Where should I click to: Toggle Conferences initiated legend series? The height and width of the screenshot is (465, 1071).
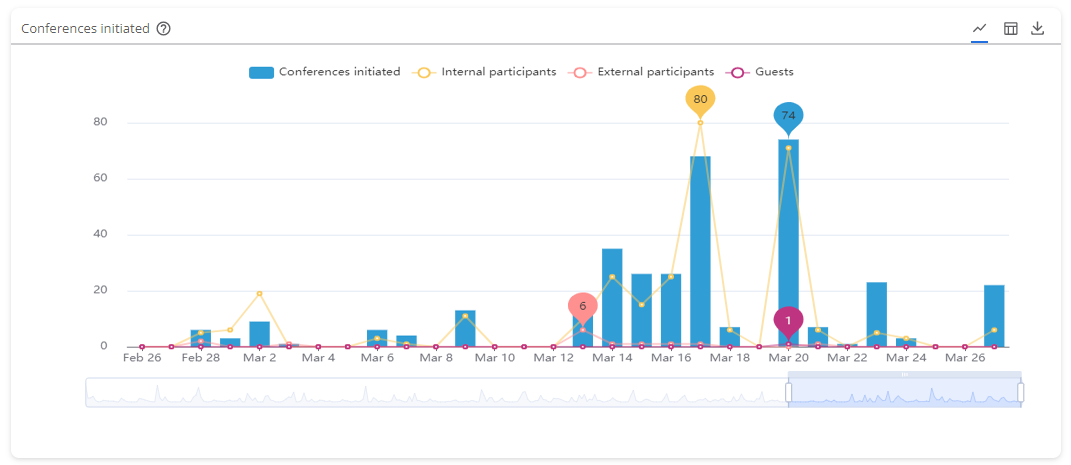click(325, 72)
